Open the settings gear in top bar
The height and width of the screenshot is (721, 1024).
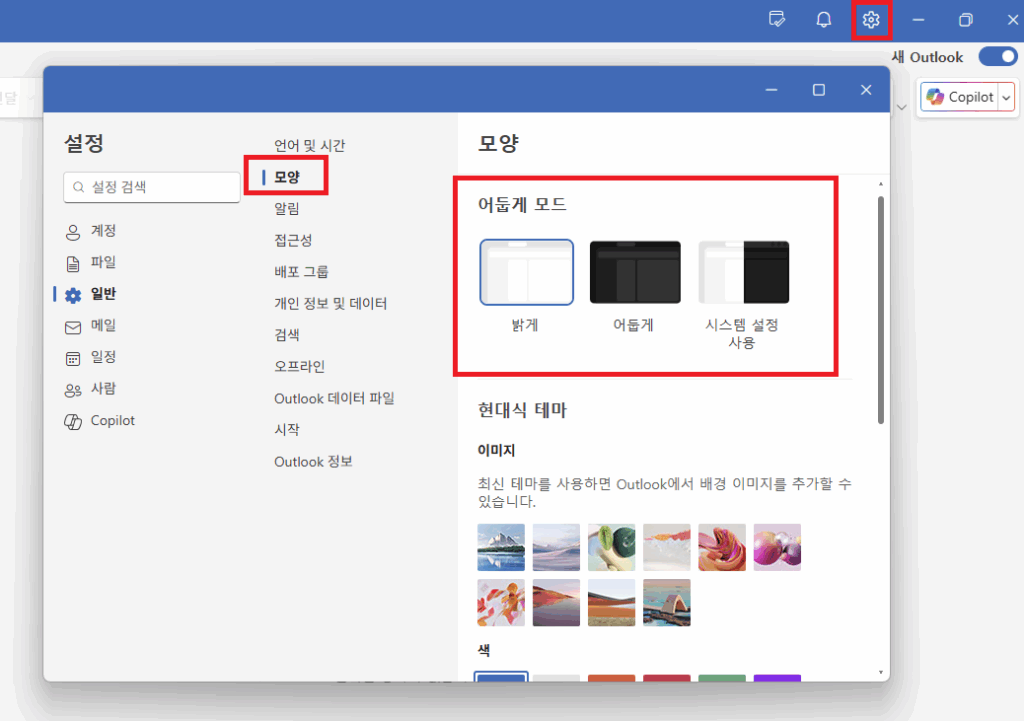click(x=871, y=19)
